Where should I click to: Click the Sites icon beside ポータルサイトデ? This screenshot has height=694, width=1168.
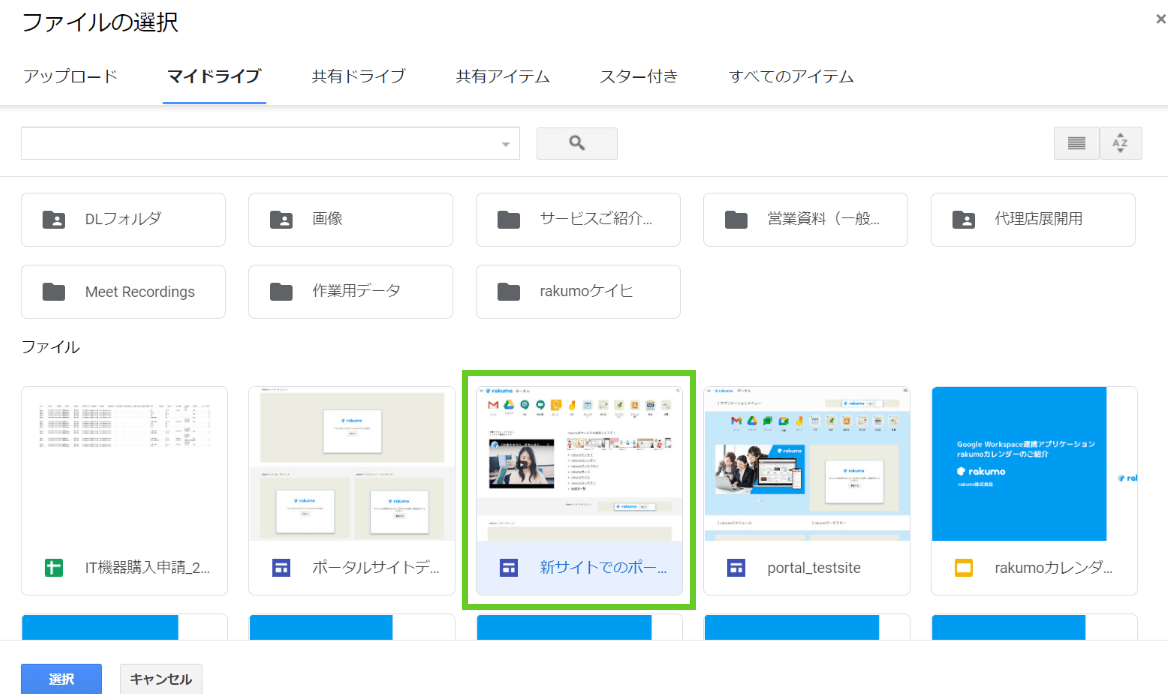281,568
